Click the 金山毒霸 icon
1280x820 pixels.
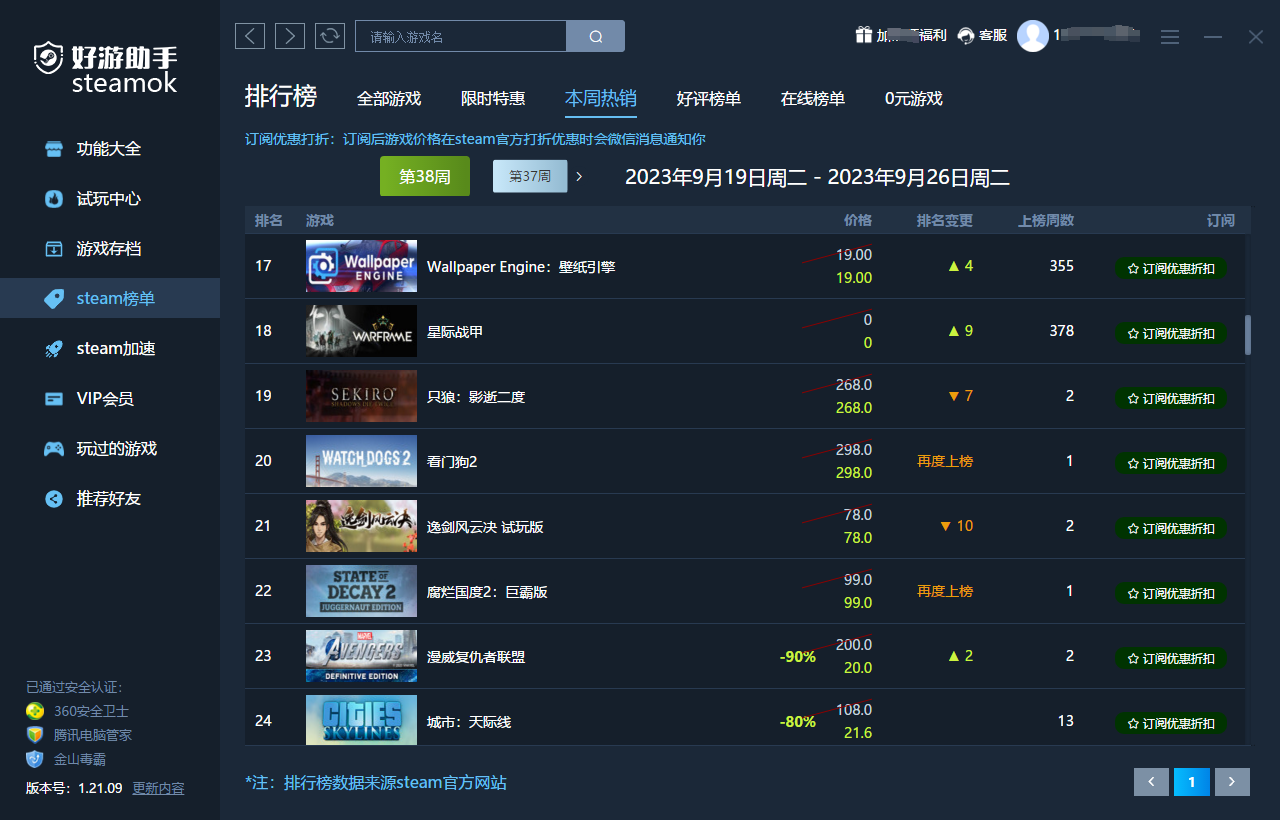click(35, 759)
